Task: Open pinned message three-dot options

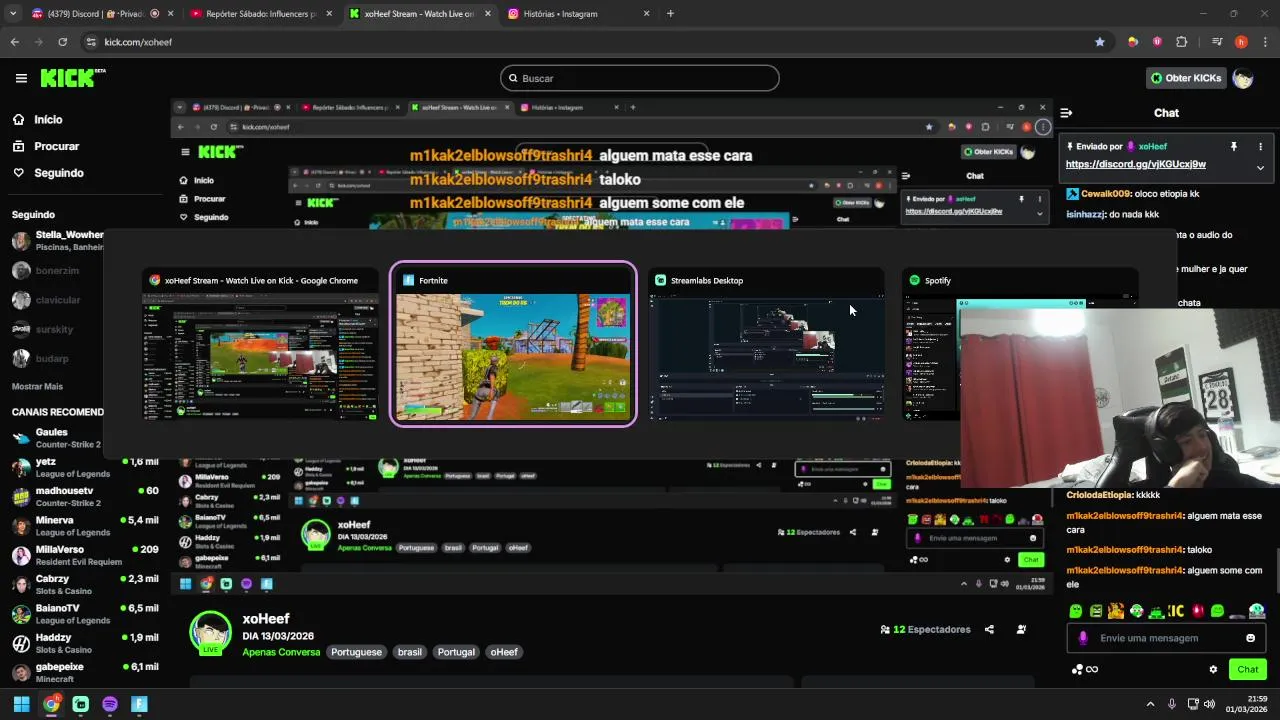Action: (x=1260, y=146)
